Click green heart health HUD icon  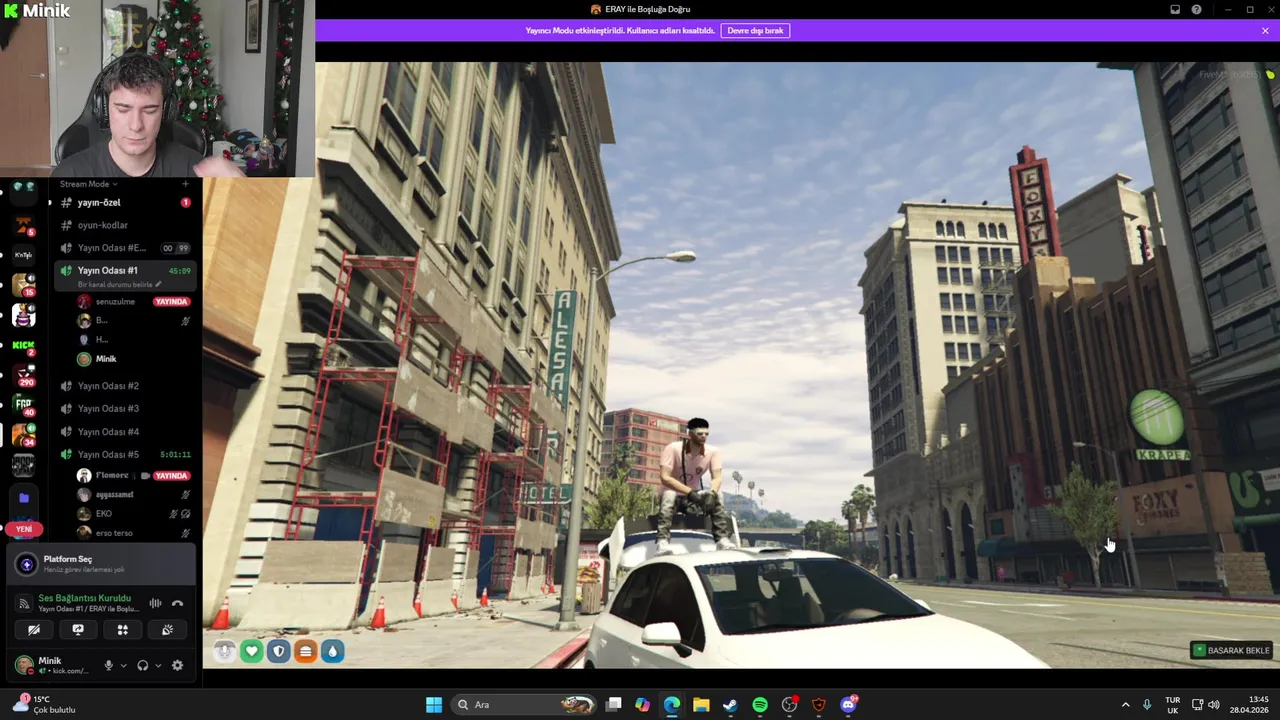pos(252,651)
